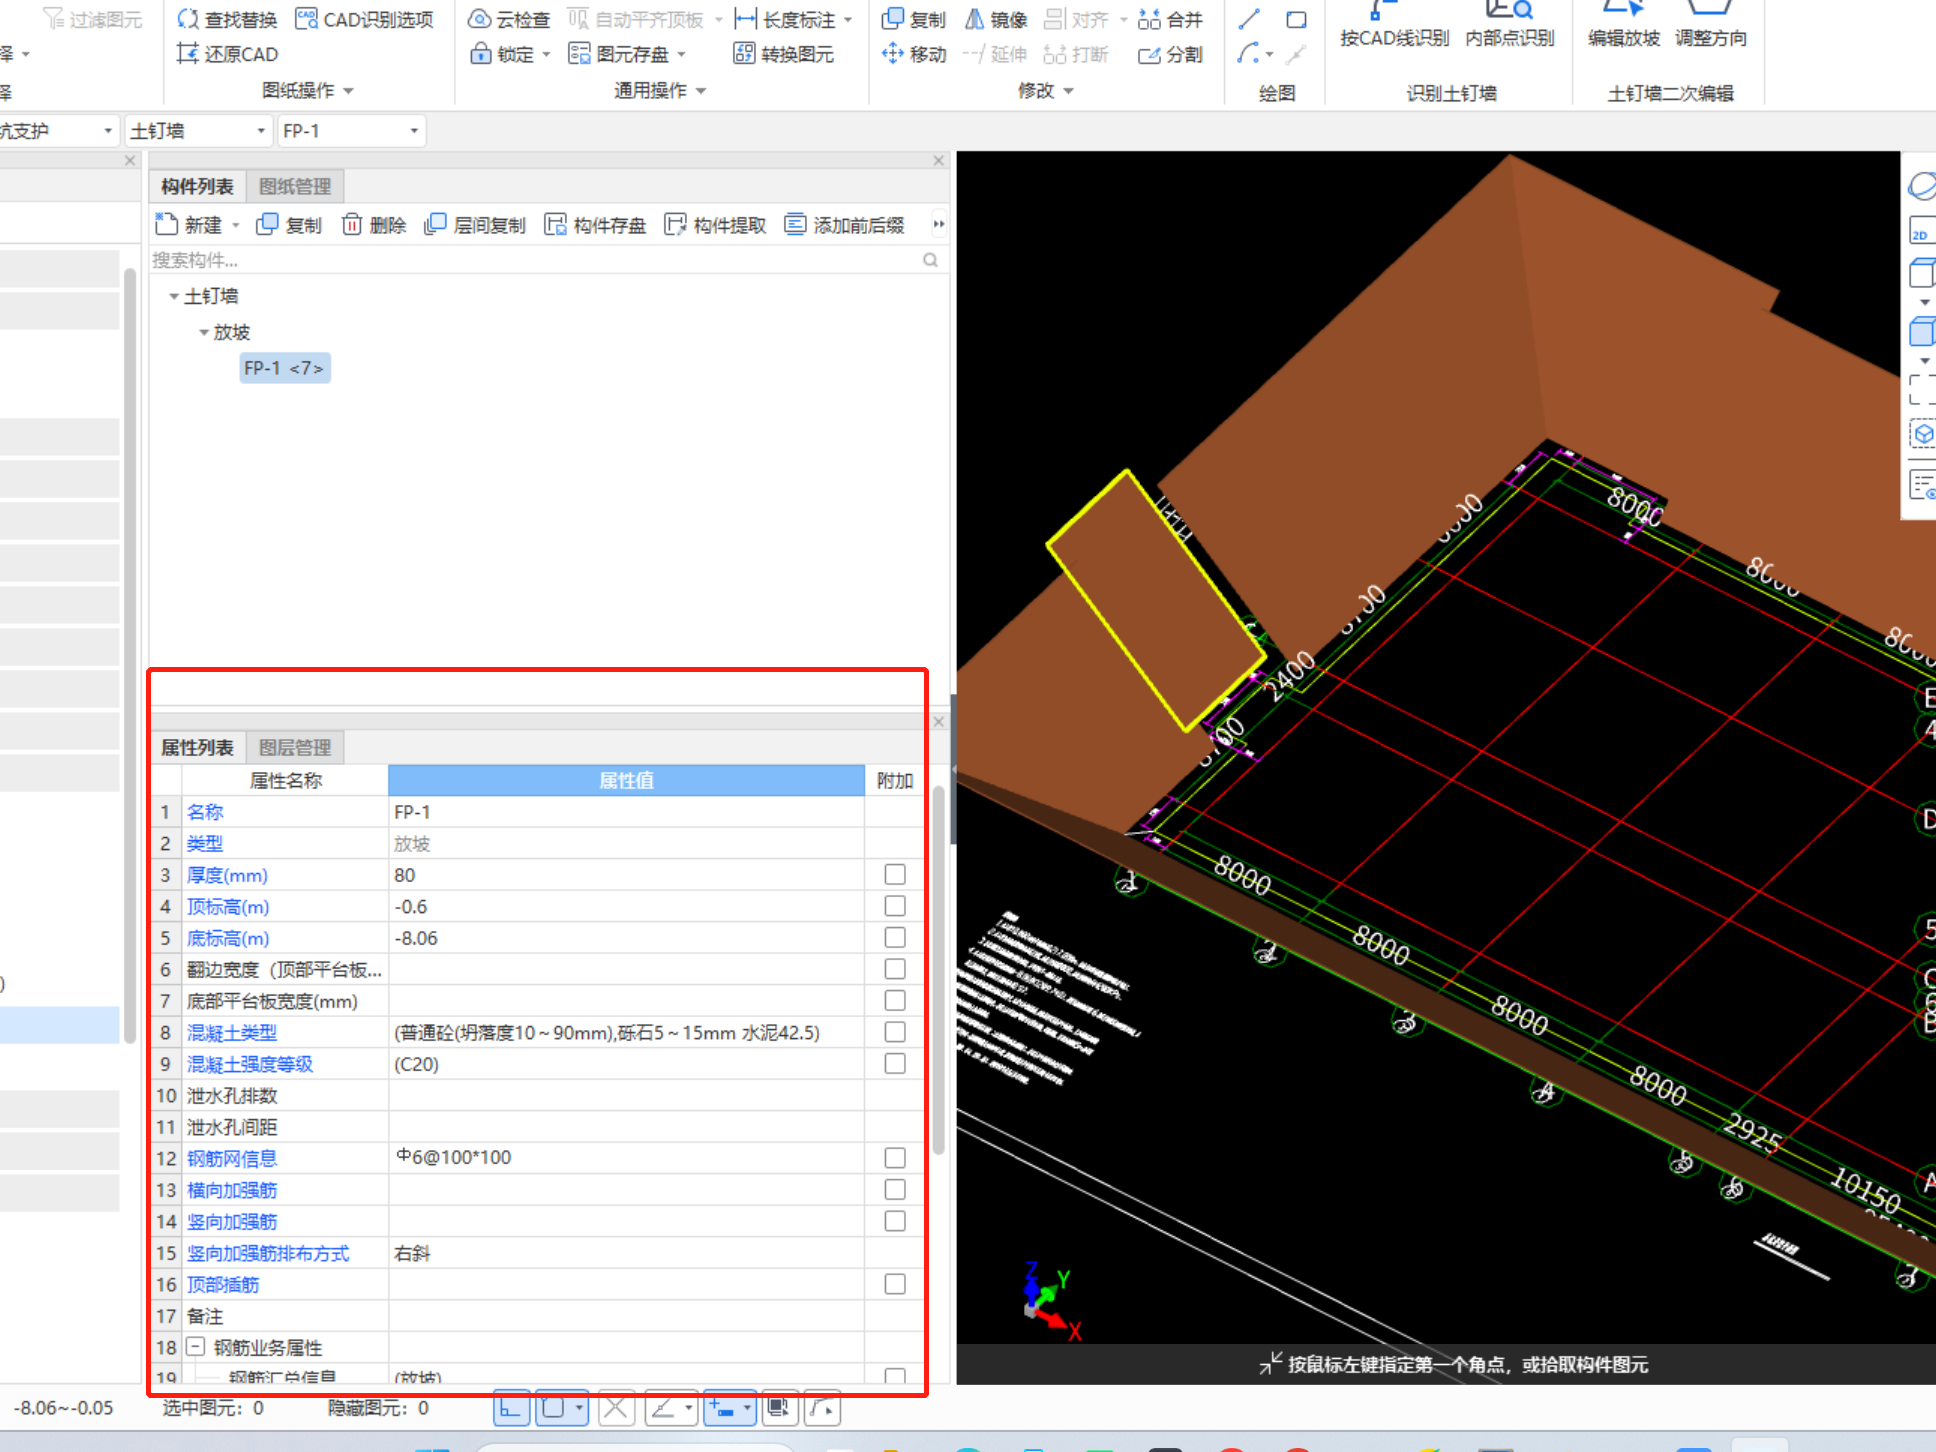Click the 合并 merge tool
1936x1452 pixels.
click(x=1170, y=19)
